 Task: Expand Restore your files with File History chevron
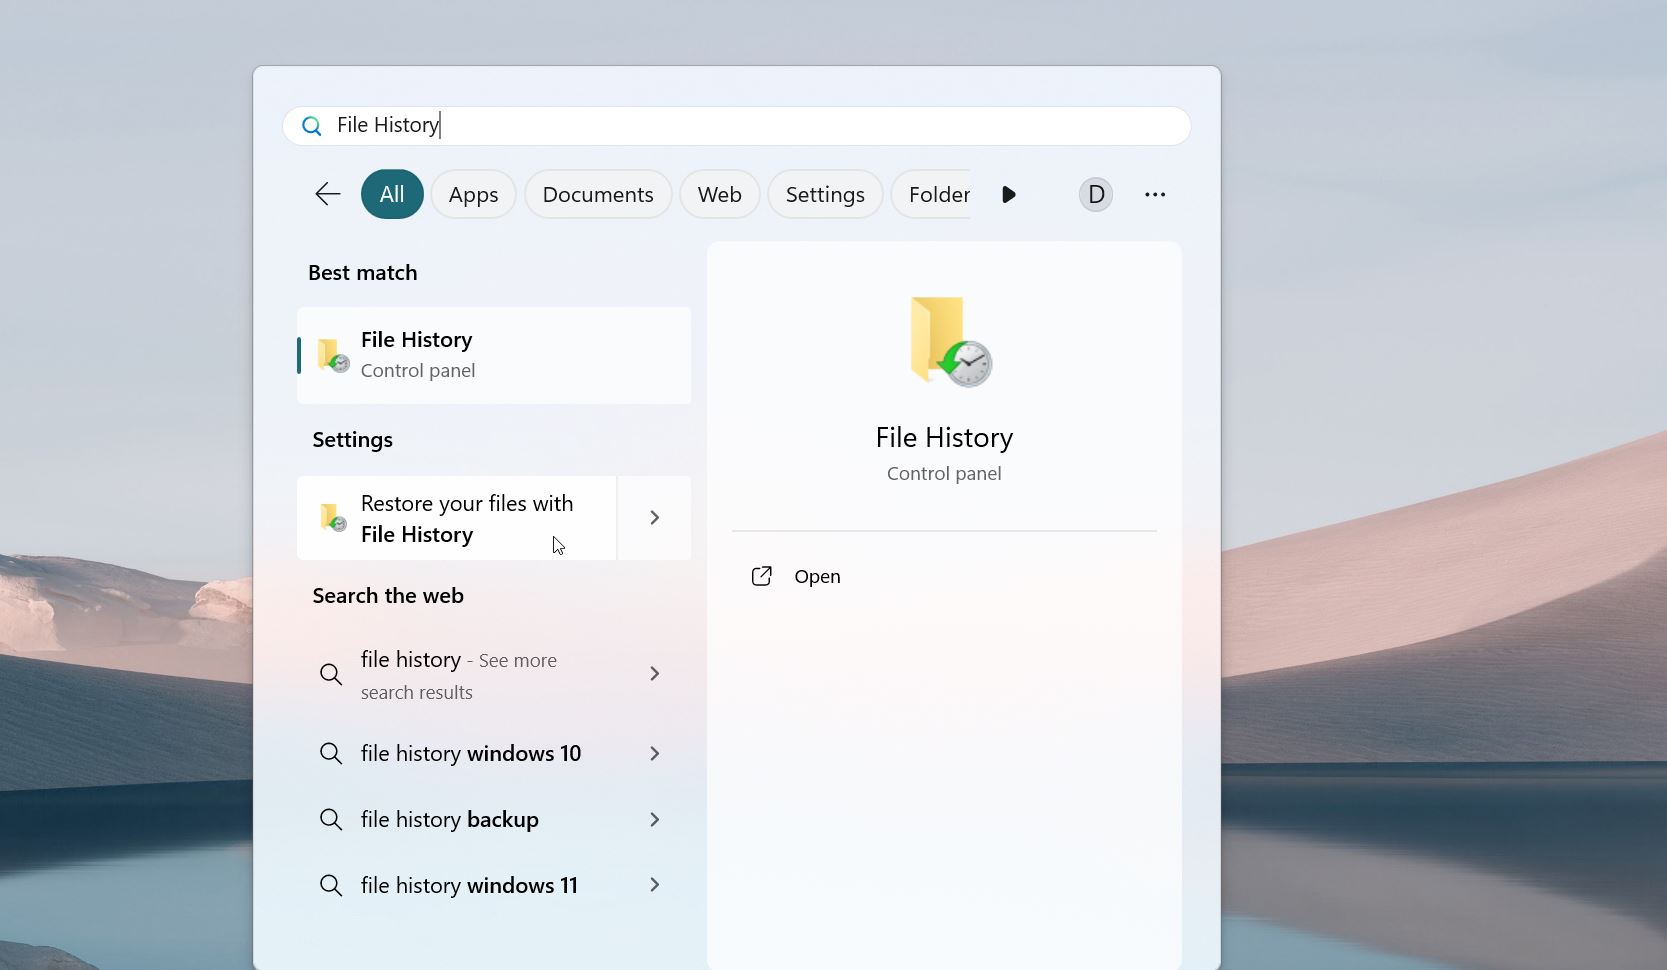655,518
